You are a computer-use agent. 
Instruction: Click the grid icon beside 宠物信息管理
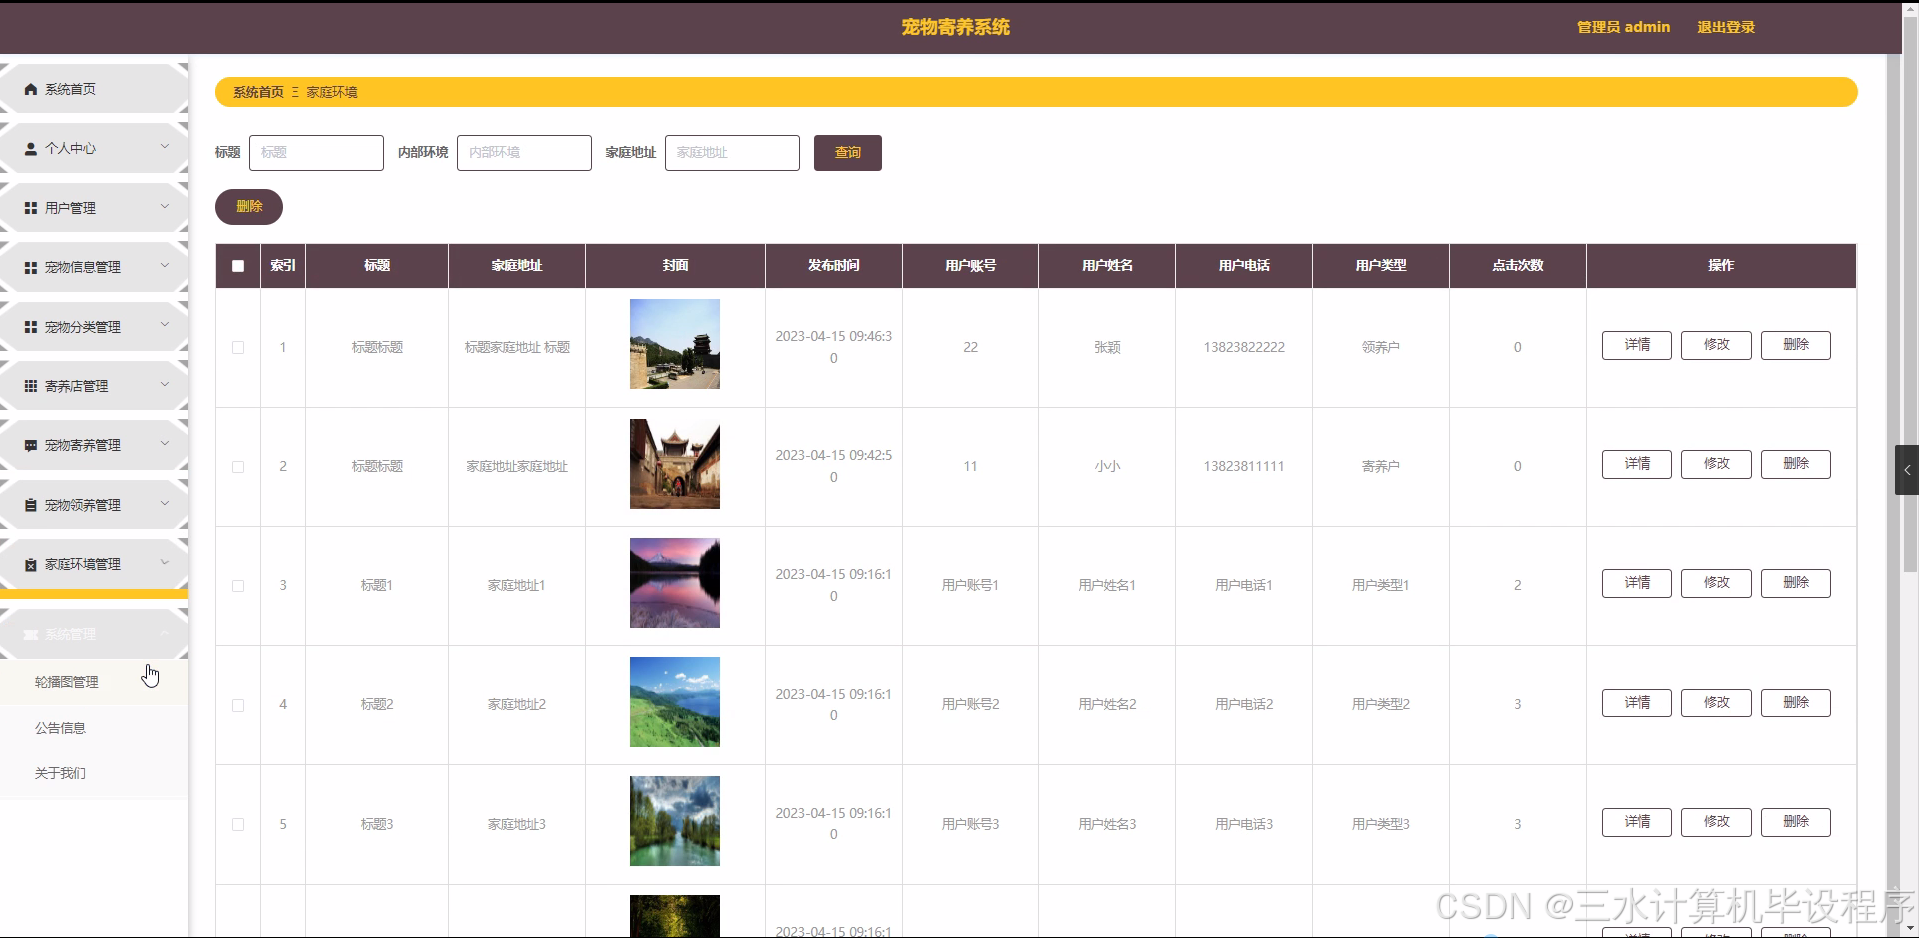(x=31, y=268)
